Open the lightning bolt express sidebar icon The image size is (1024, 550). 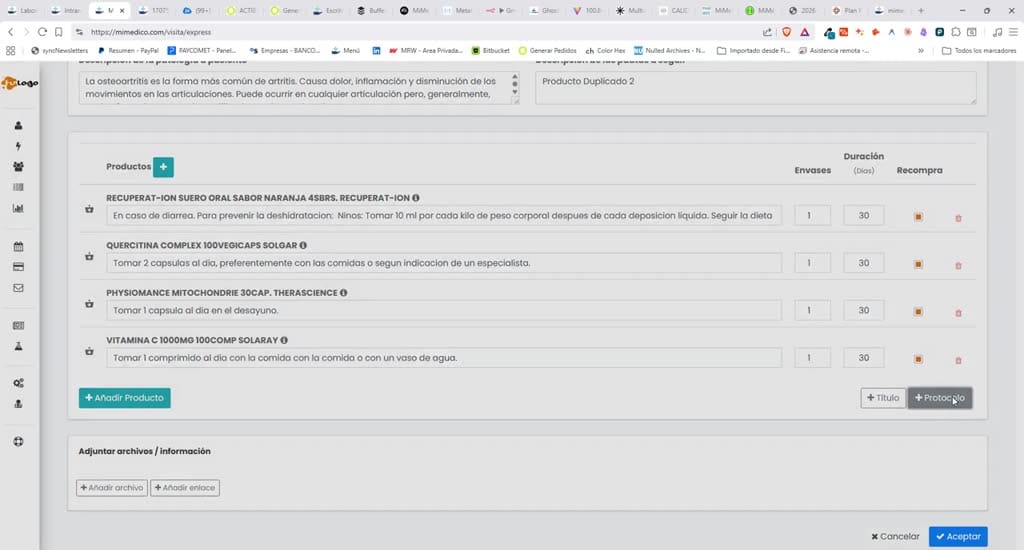point(18,146)
